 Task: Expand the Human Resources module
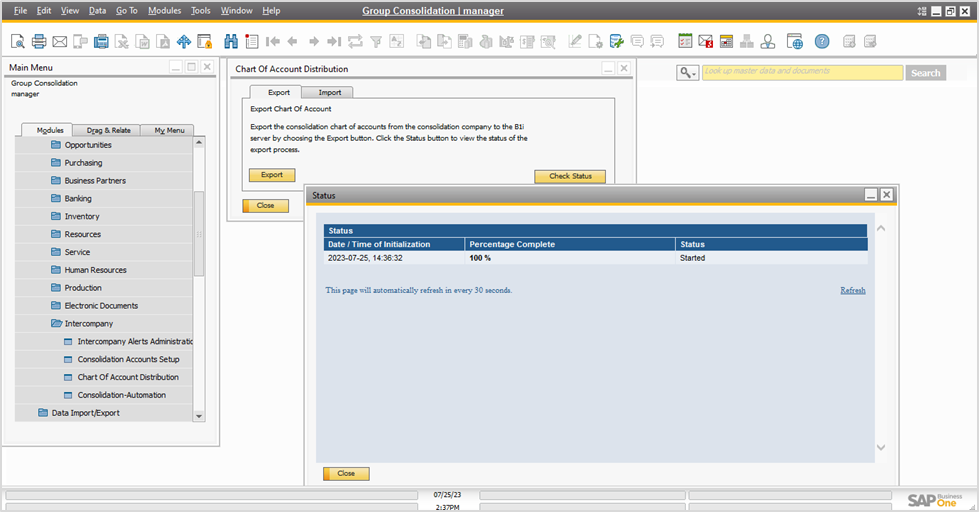(95, 270)
